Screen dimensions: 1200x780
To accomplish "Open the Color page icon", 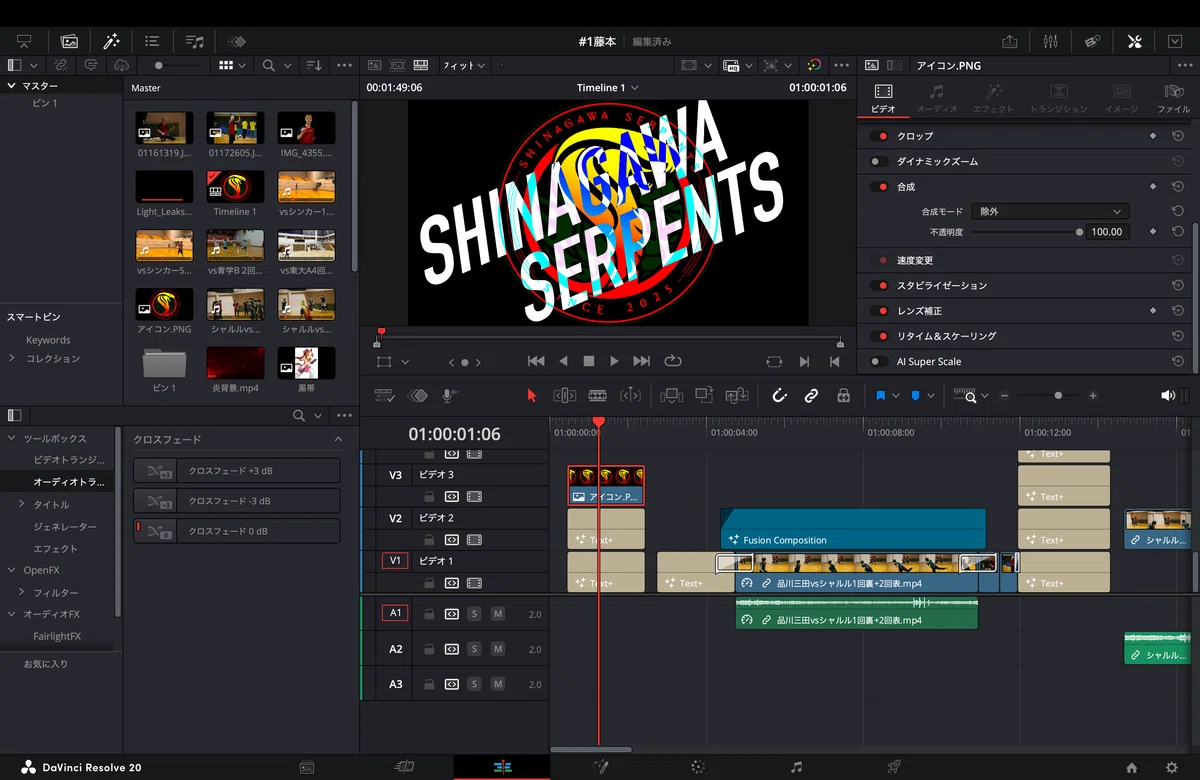I will click(698, 767).
